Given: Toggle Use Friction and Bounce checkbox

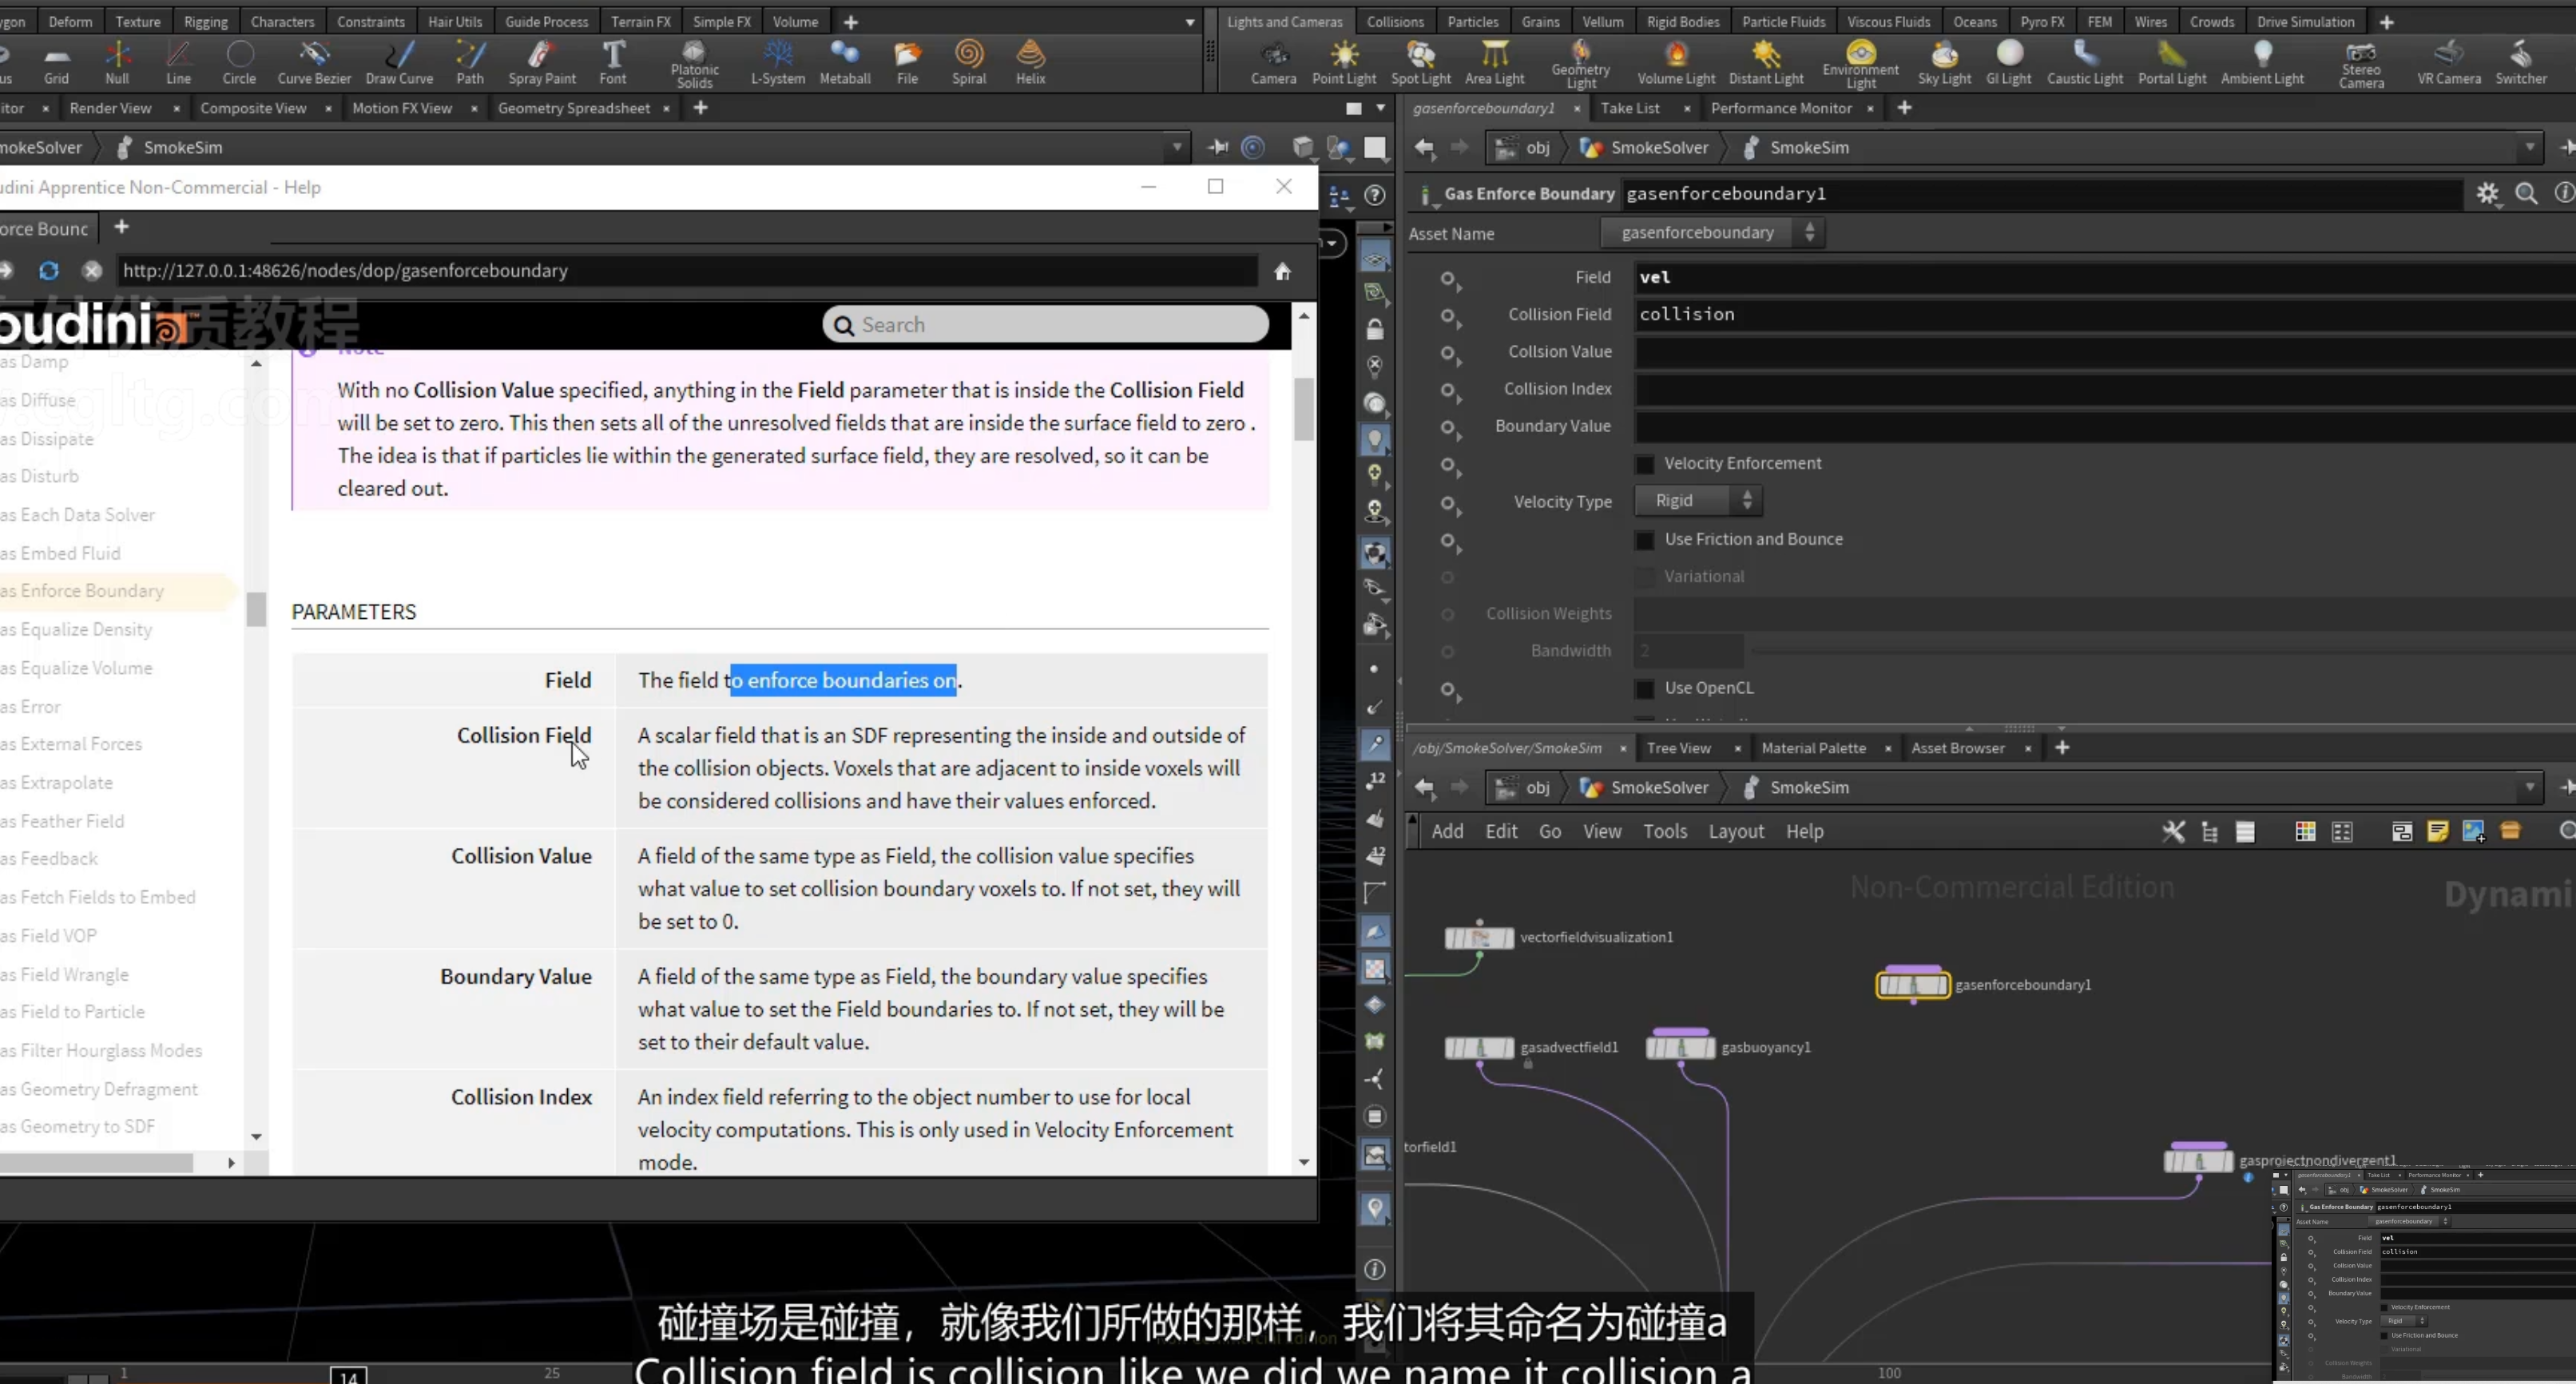Looking at the screenshot, I should 1644,540.
